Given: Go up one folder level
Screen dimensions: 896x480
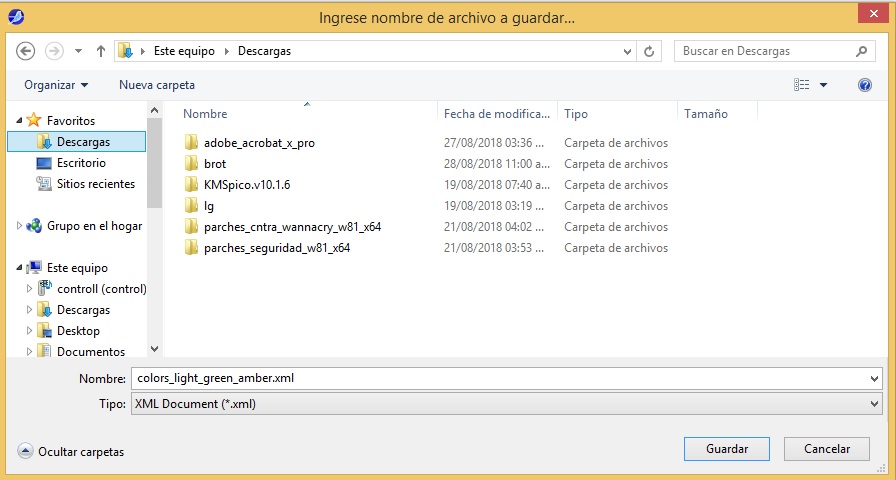Looking at the screenshot, I should (x=101, y=51).
